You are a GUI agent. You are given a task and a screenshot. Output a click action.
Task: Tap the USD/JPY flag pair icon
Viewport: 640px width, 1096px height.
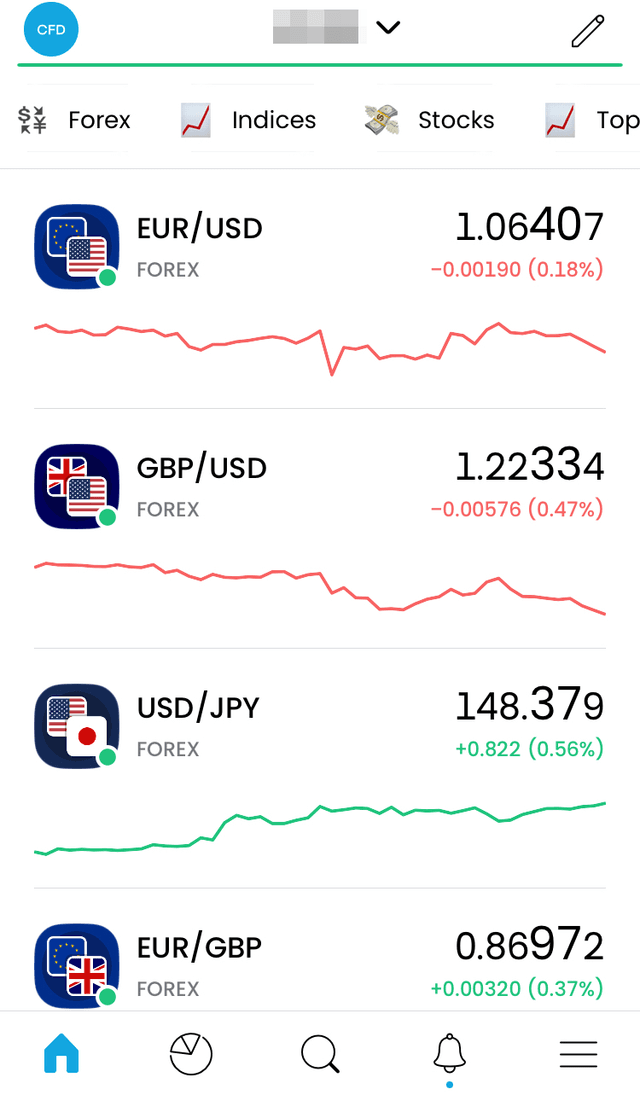pos(76,726)
